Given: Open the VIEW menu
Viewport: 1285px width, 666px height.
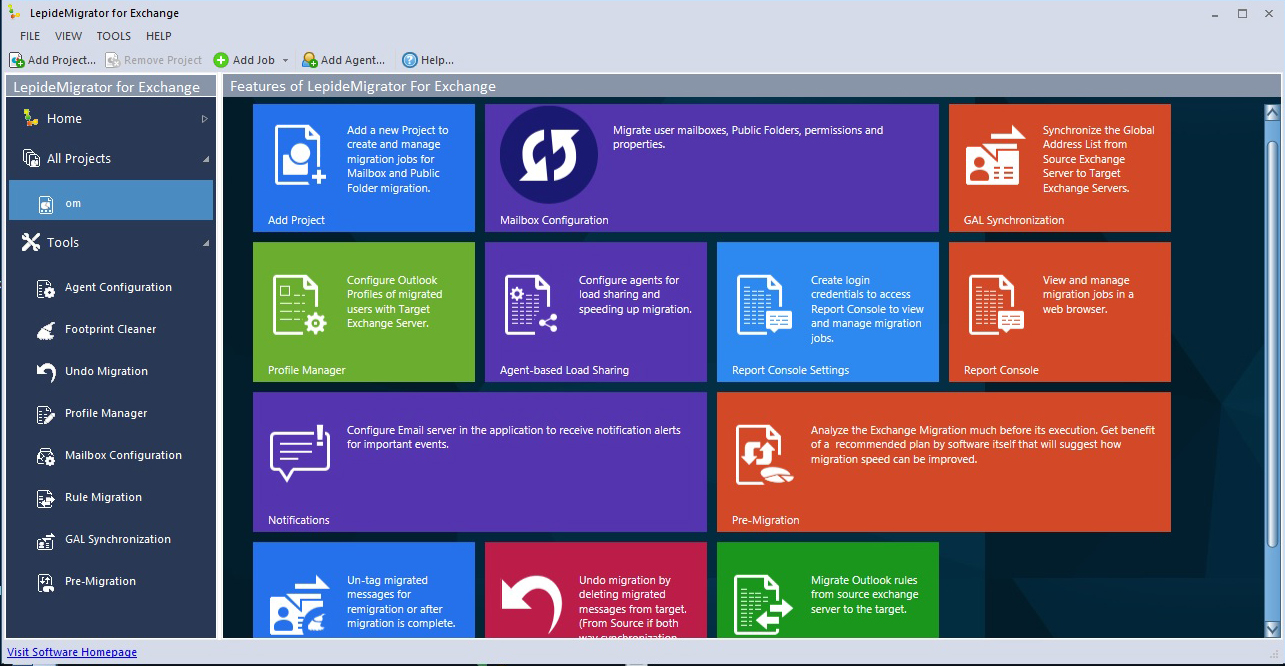Looking at the screenshot, I should point(69,36).
